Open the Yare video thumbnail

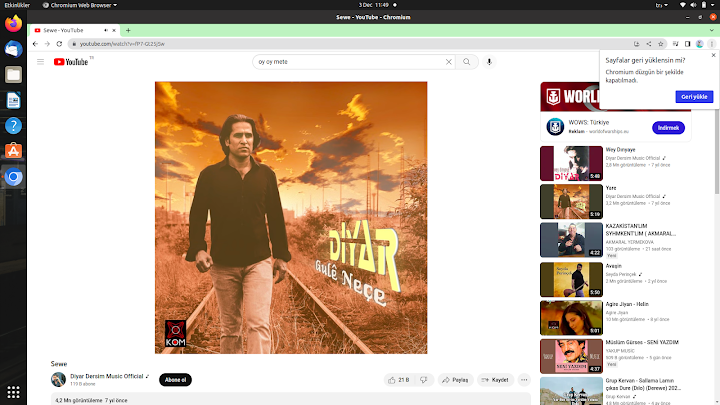click(x=571, y=202)
